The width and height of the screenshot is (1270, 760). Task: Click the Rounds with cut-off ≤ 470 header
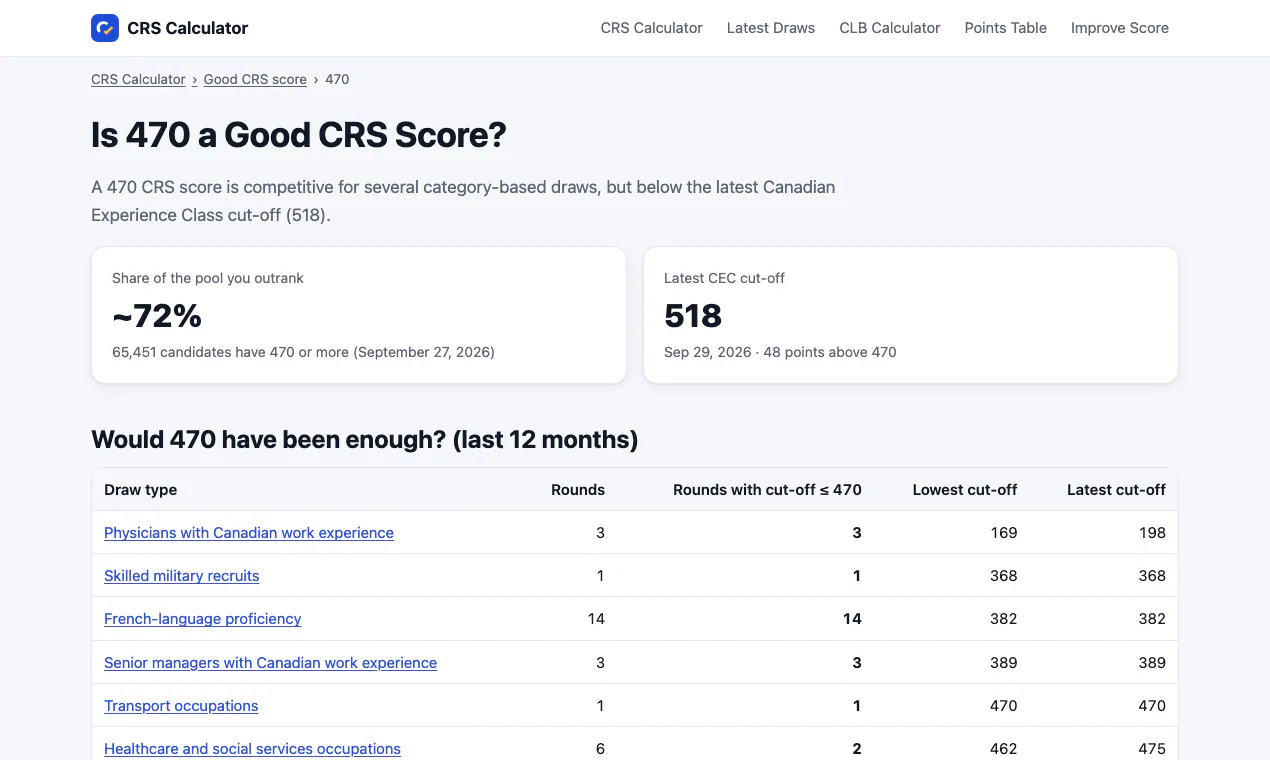pyautogui.click(x=767, y=490)
